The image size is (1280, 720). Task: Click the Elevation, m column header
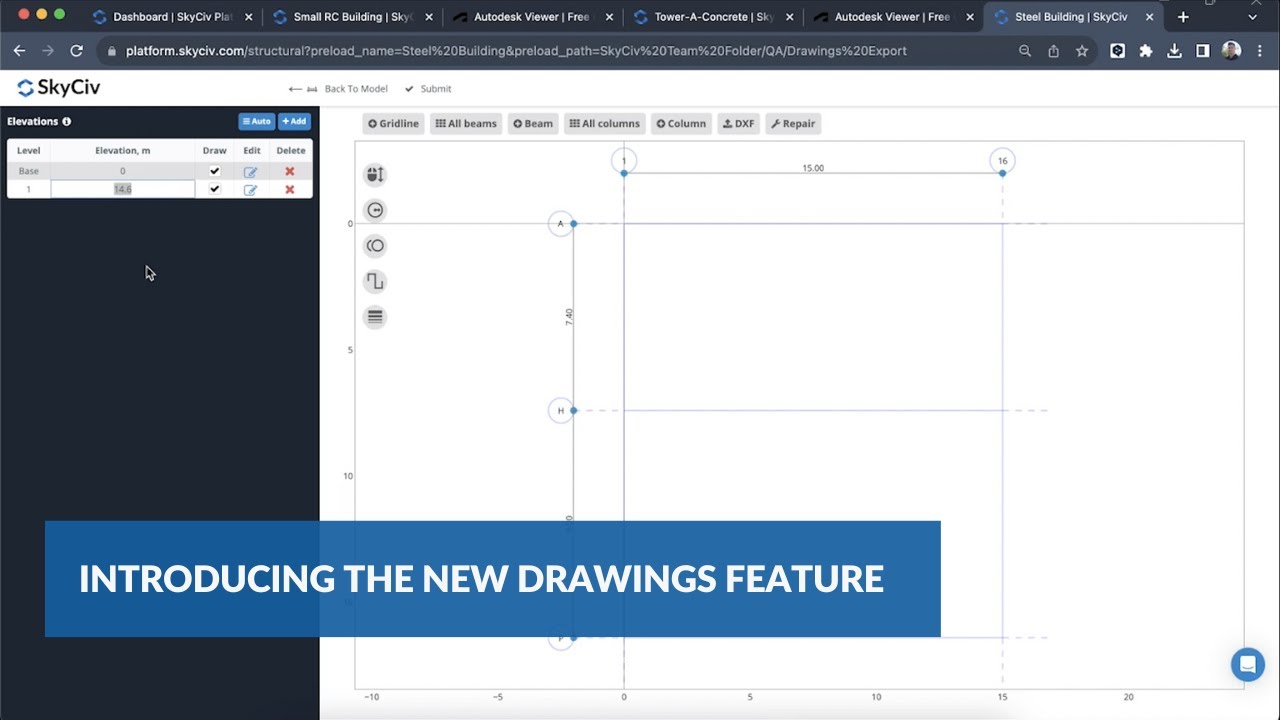123,151
